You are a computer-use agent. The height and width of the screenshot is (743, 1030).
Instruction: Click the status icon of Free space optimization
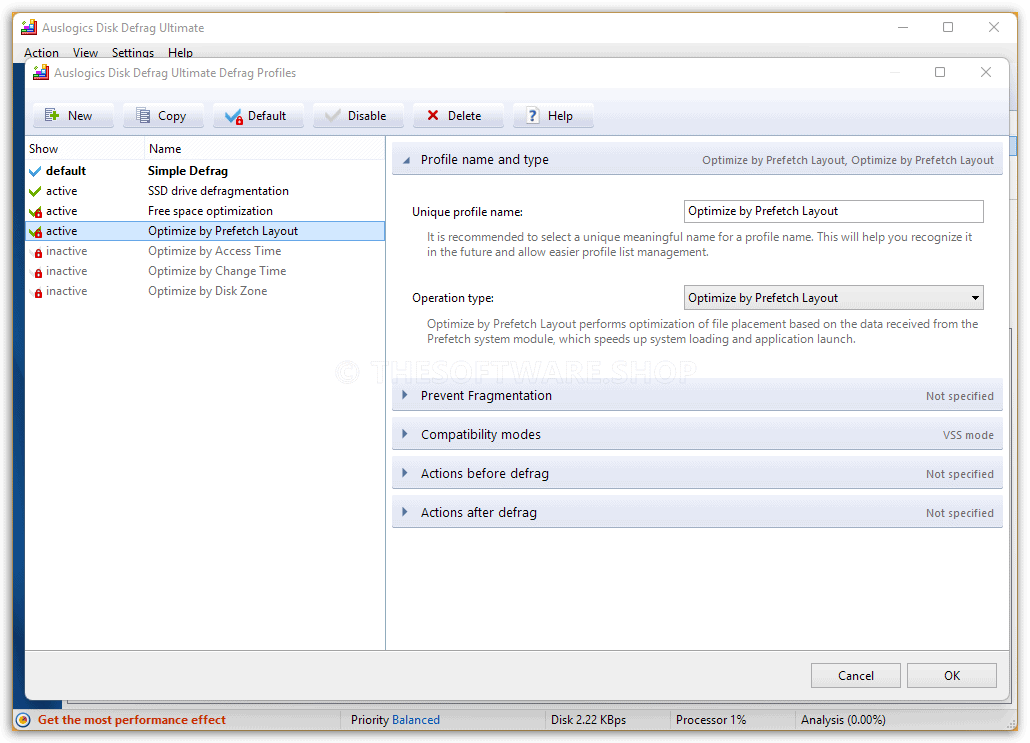35,212
